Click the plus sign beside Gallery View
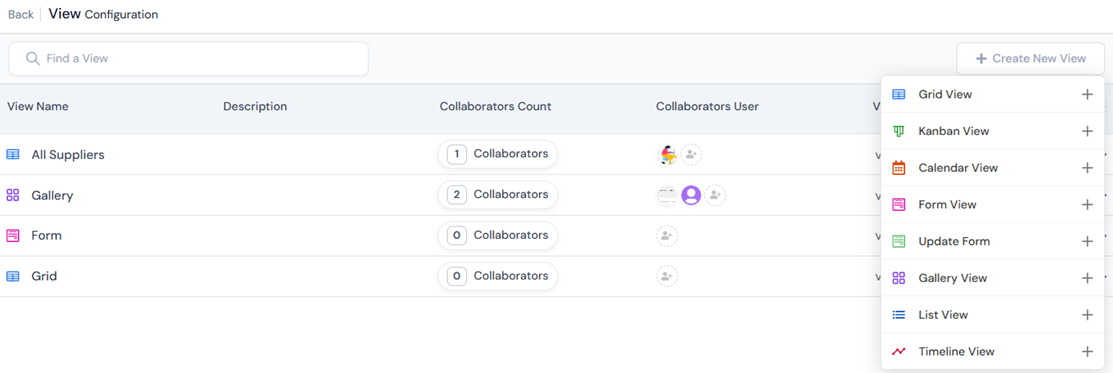Screen dimensions: 1113x373 (1087, 278)
